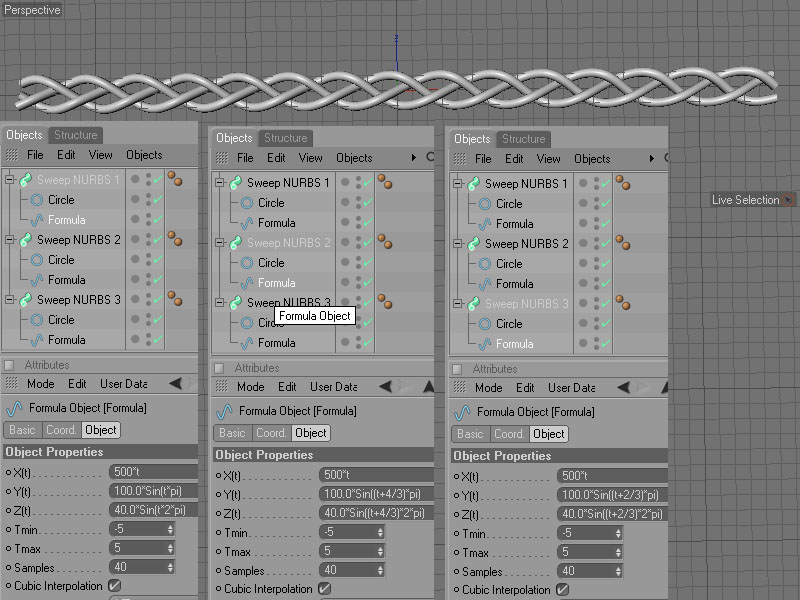Click Phong tag of Sweep NURBS 2, left panel
800x600 pixels.
[x=174, y=239]
